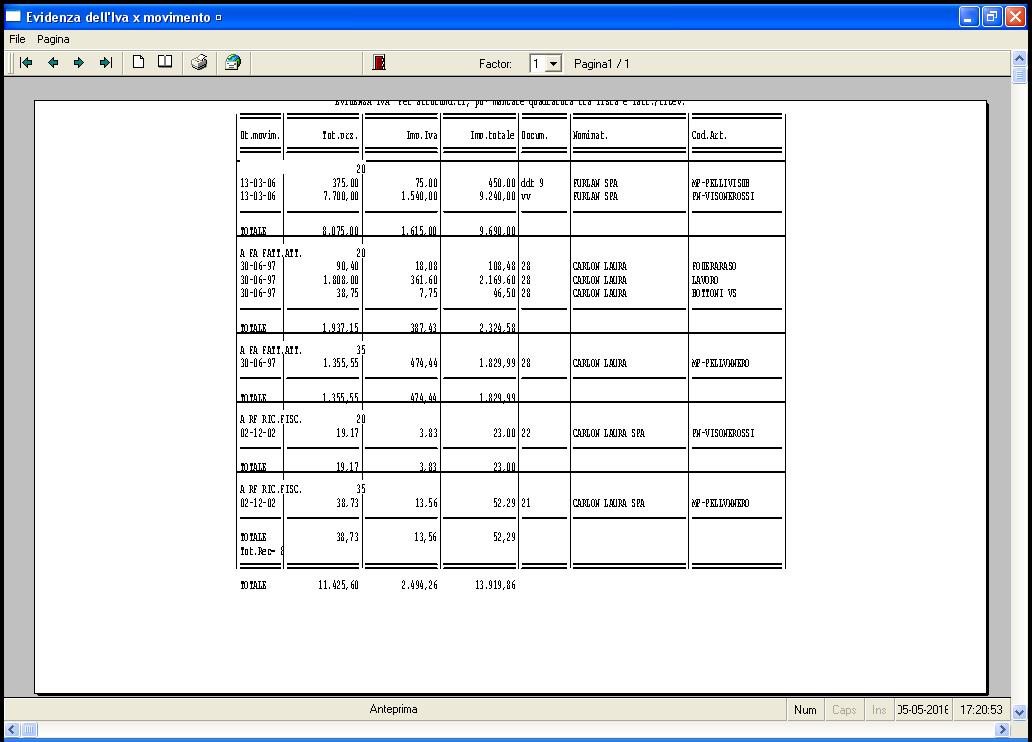Click the 'Imp.totale' column header

coord(492,135)
